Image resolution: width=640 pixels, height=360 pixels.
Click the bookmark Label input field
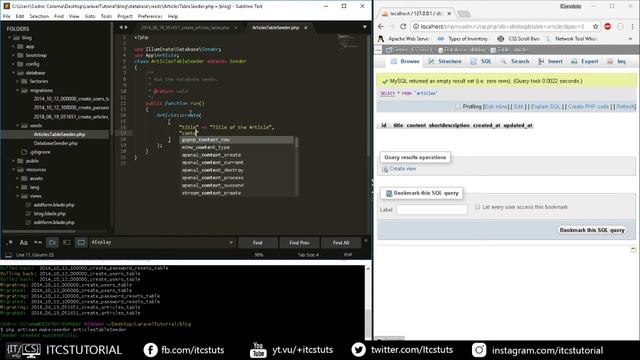pos(431,209)
